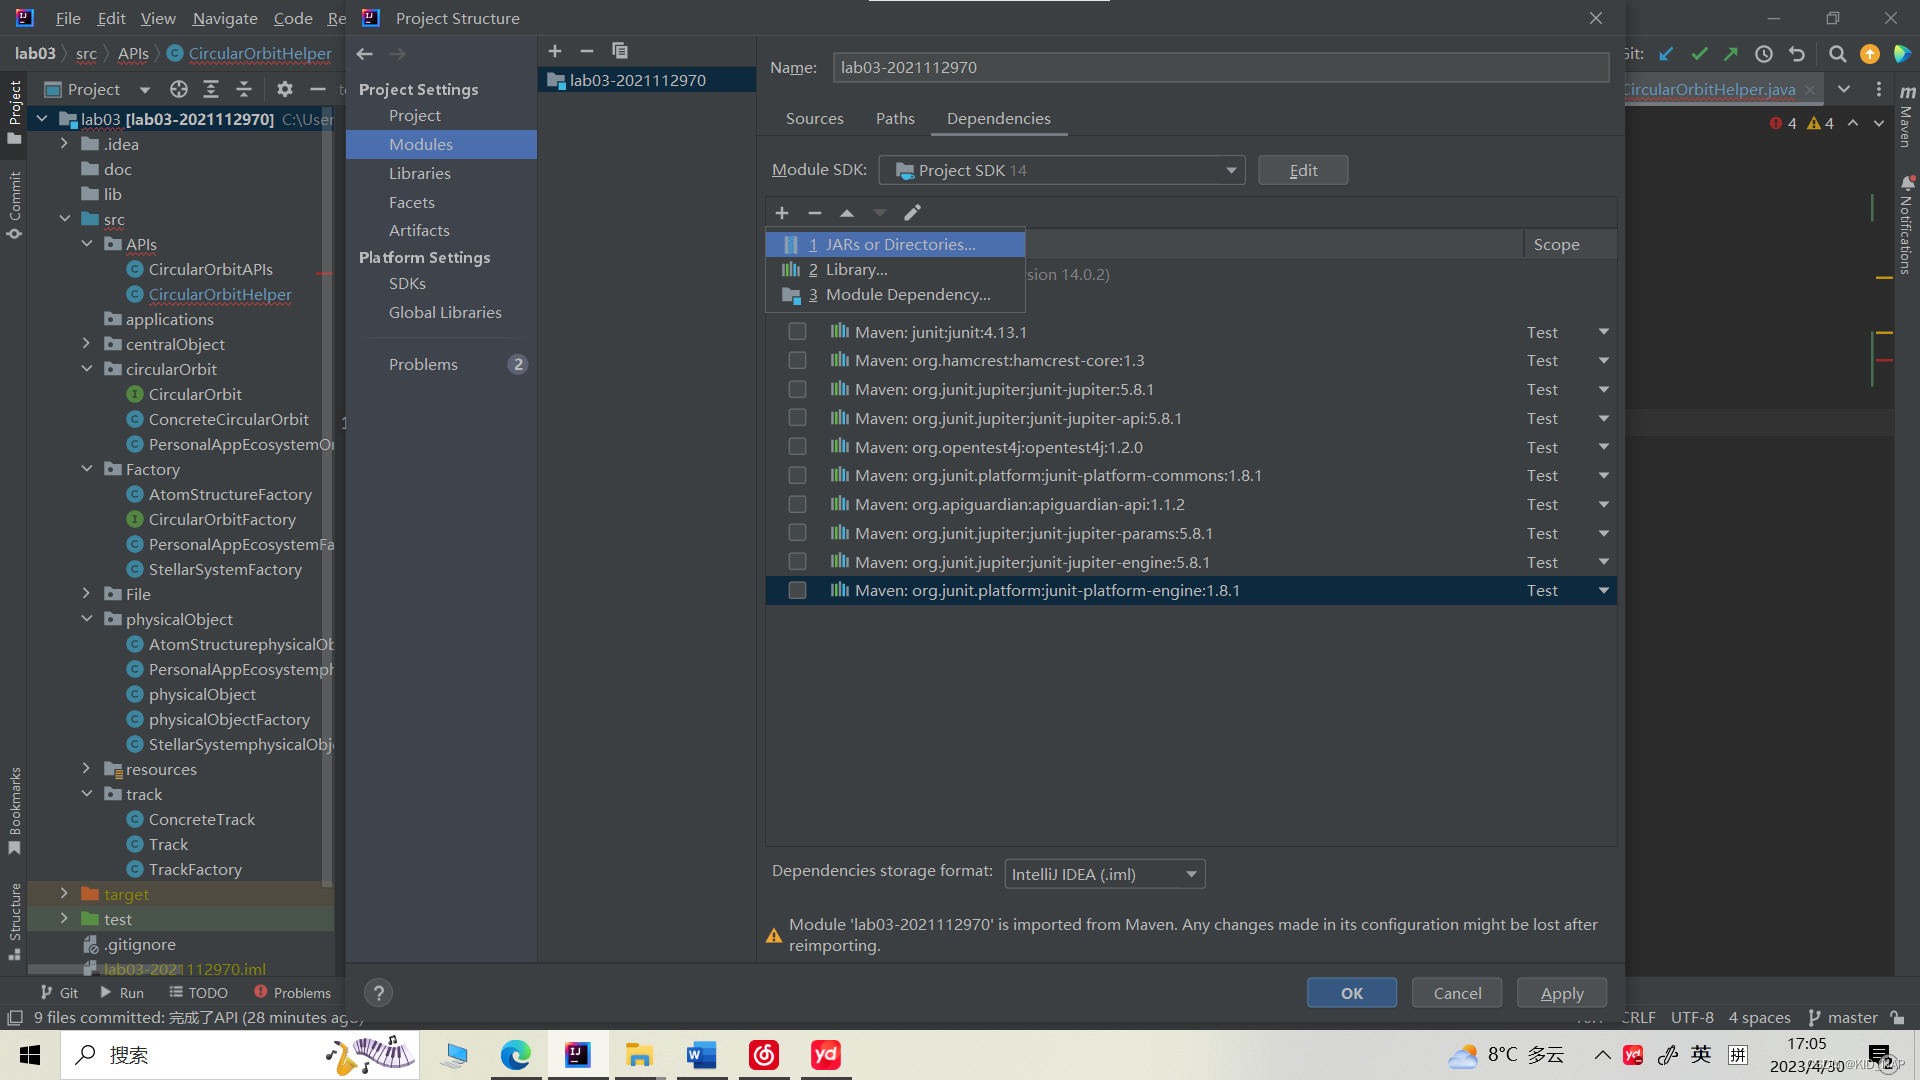Click the add dependency plus icon

(x=782, y=213)
